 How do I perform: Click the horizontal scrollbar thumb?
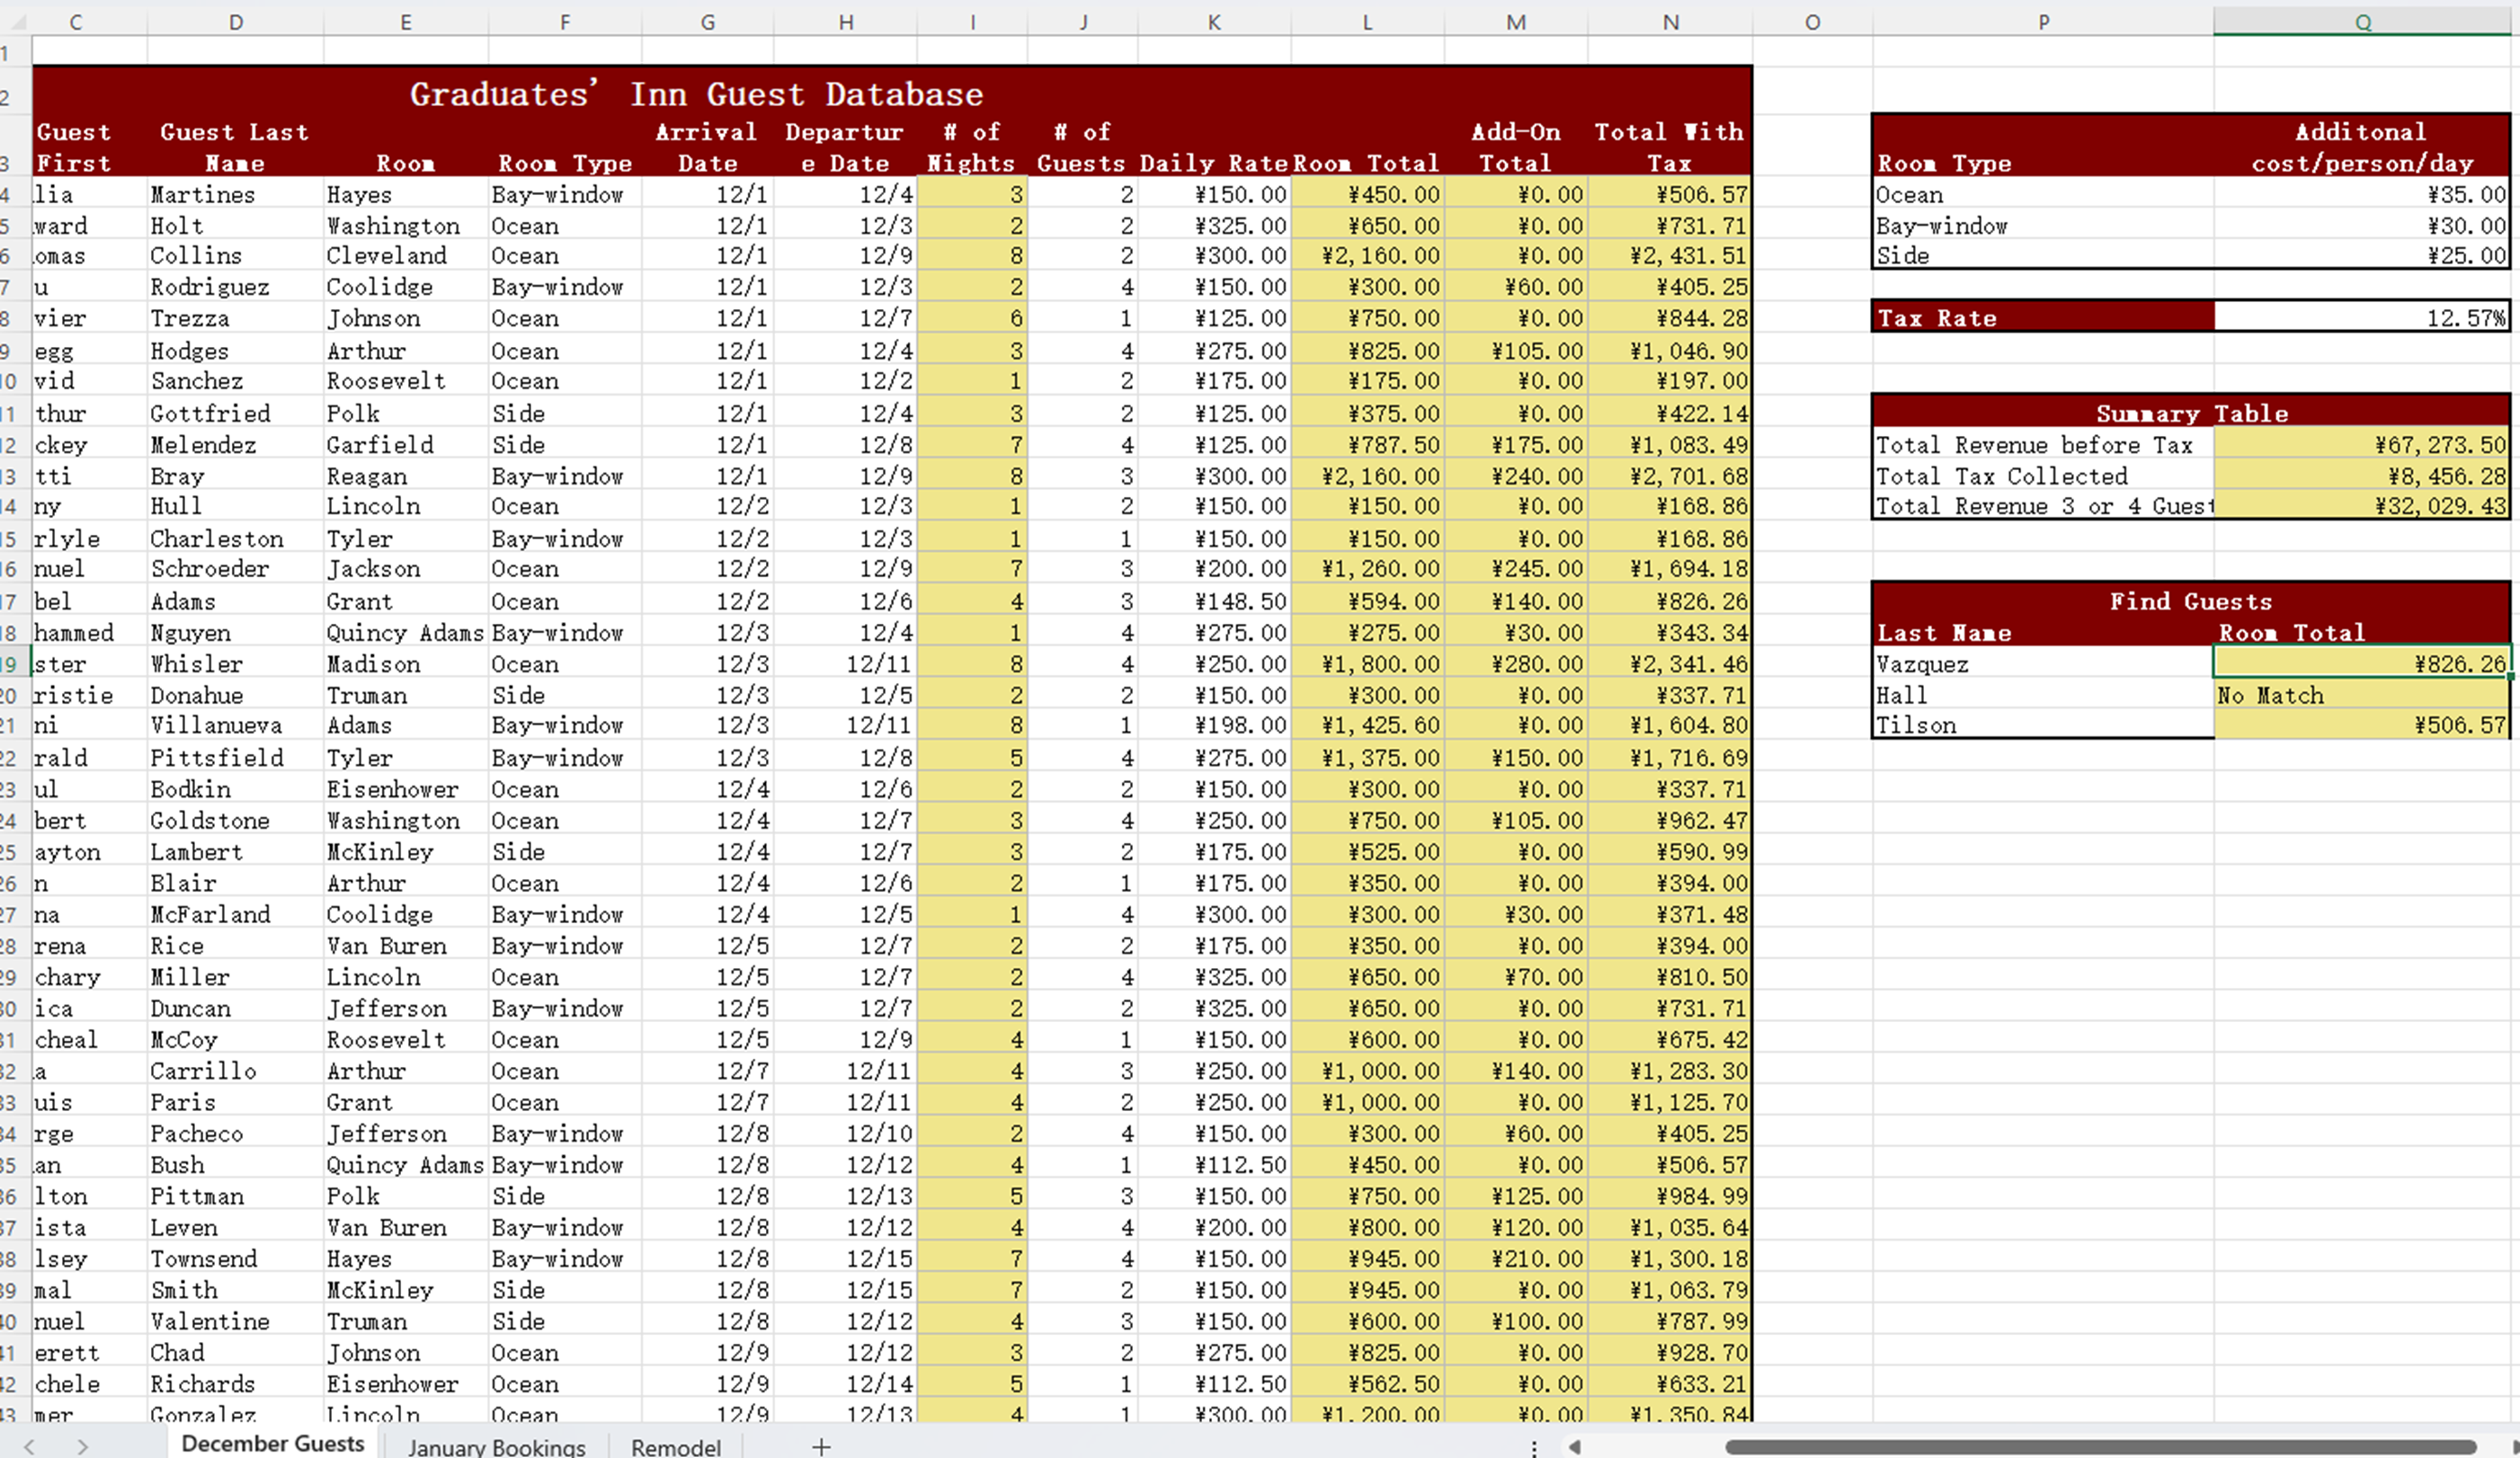(2100, 1446)
